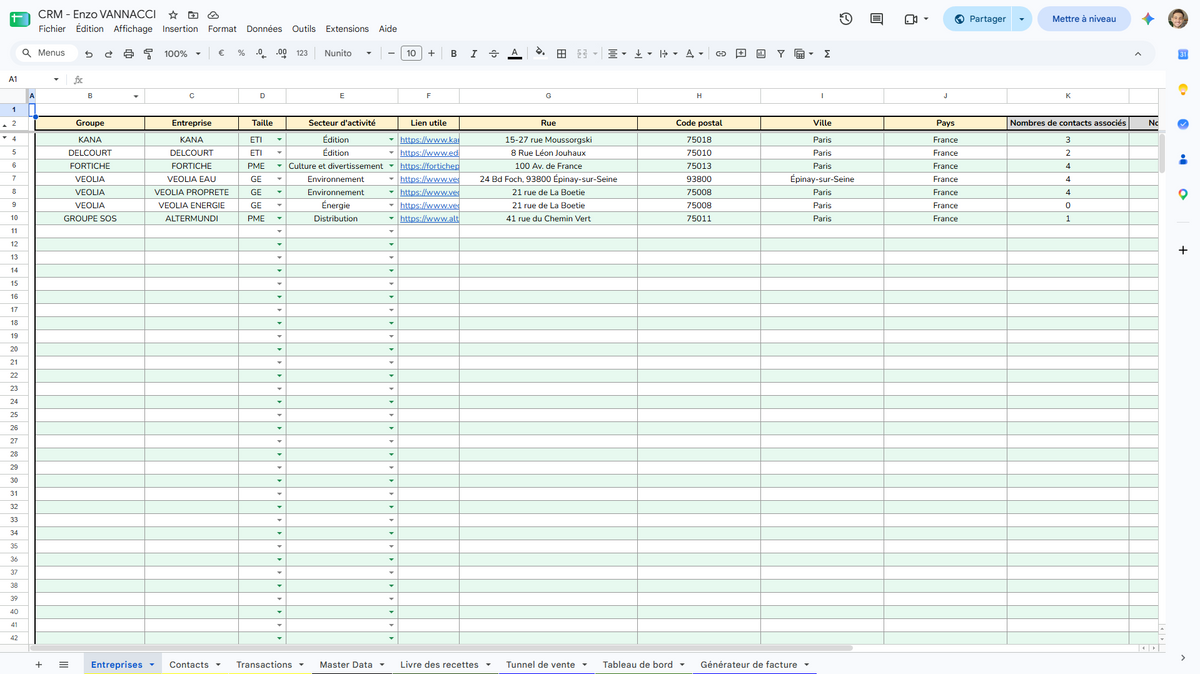The image size is (1200, 674).
Task: Open the KANA website link
Action: (429, 140)
